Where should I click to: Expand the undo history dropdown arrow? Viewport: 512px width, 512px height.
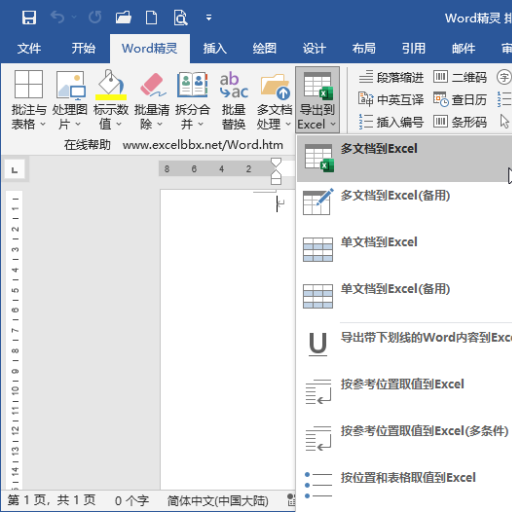click(x=74, y=17)
